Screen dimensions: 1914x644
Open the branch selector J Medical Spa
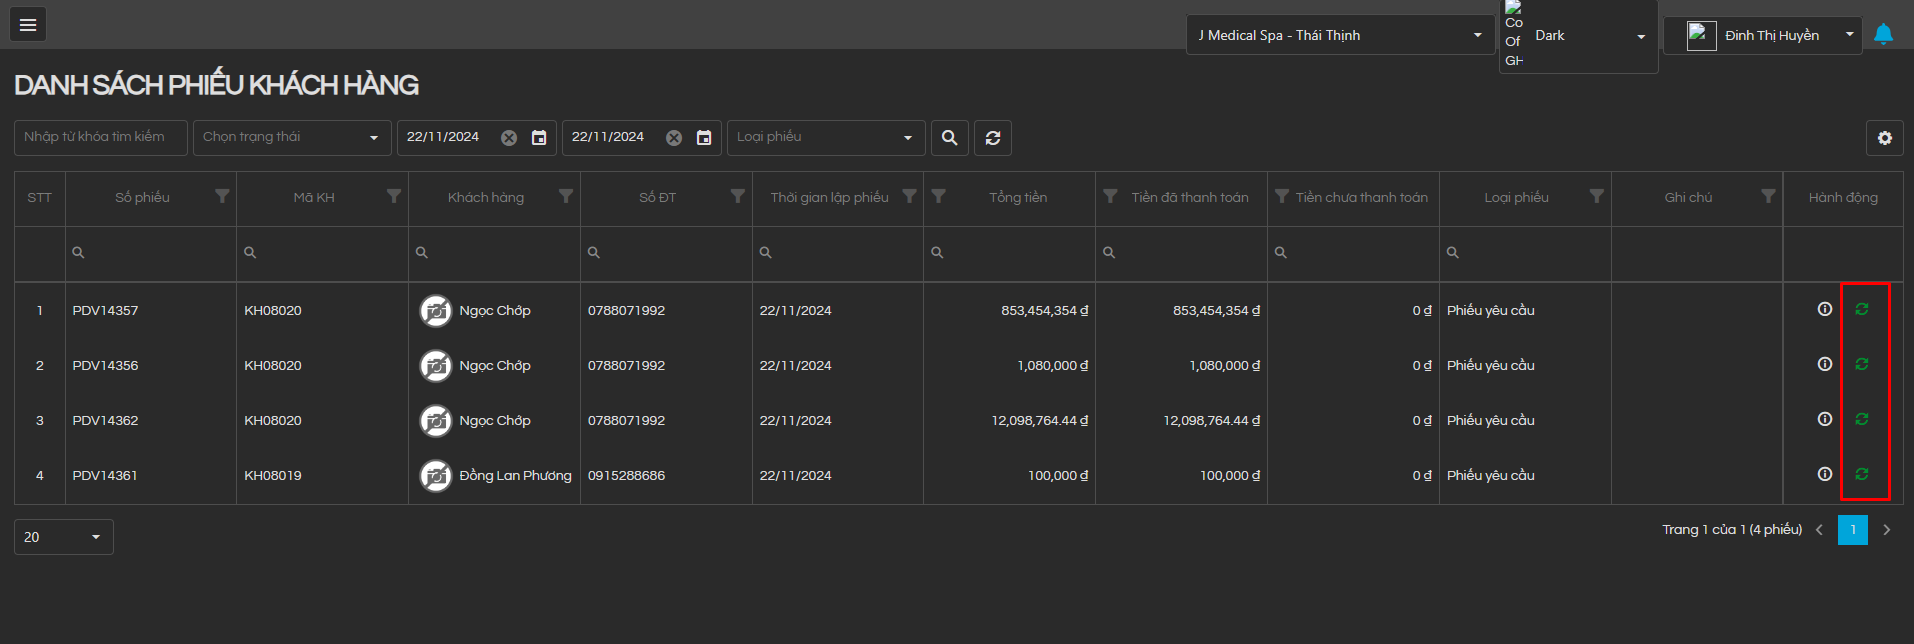coord(1339,35)
